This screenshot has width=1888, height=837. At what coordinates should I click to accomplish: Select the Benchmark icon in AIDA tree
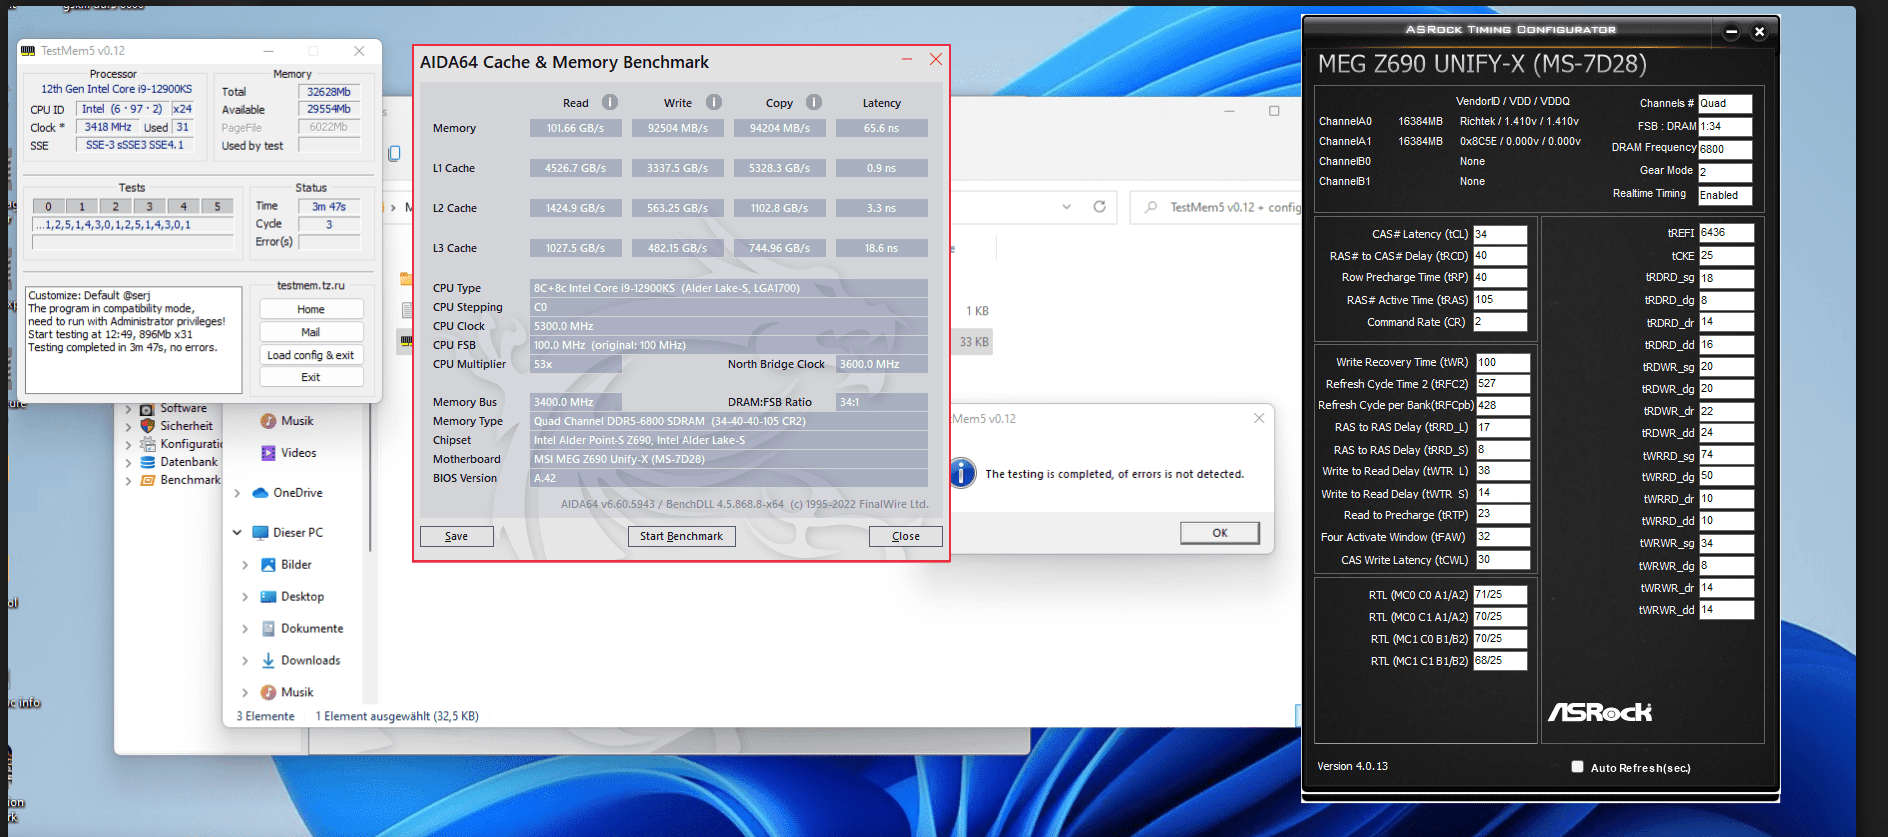[x=147, y=480]
